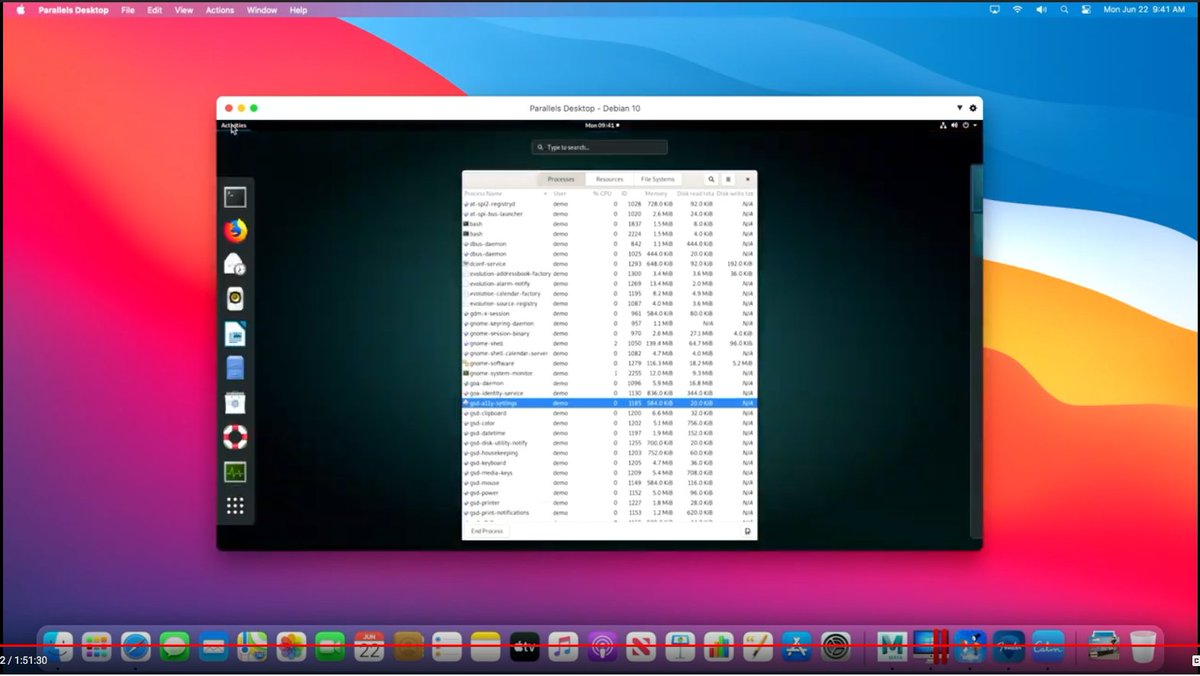Click the search icon in System Monitor
The width and height of the screenshot is (1200, 676).
coord(712,179)
